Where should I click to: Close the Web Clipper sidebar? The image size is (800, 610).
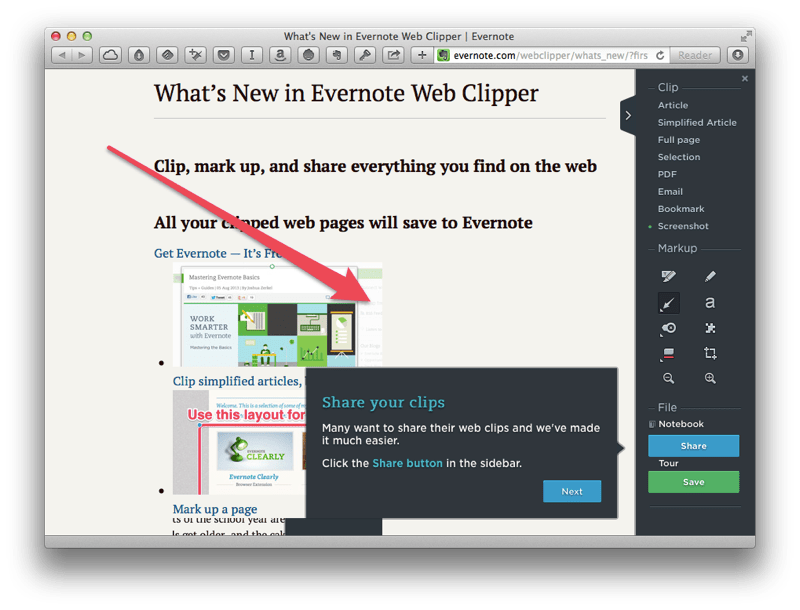pyautogui.click(x=745, y=79)
